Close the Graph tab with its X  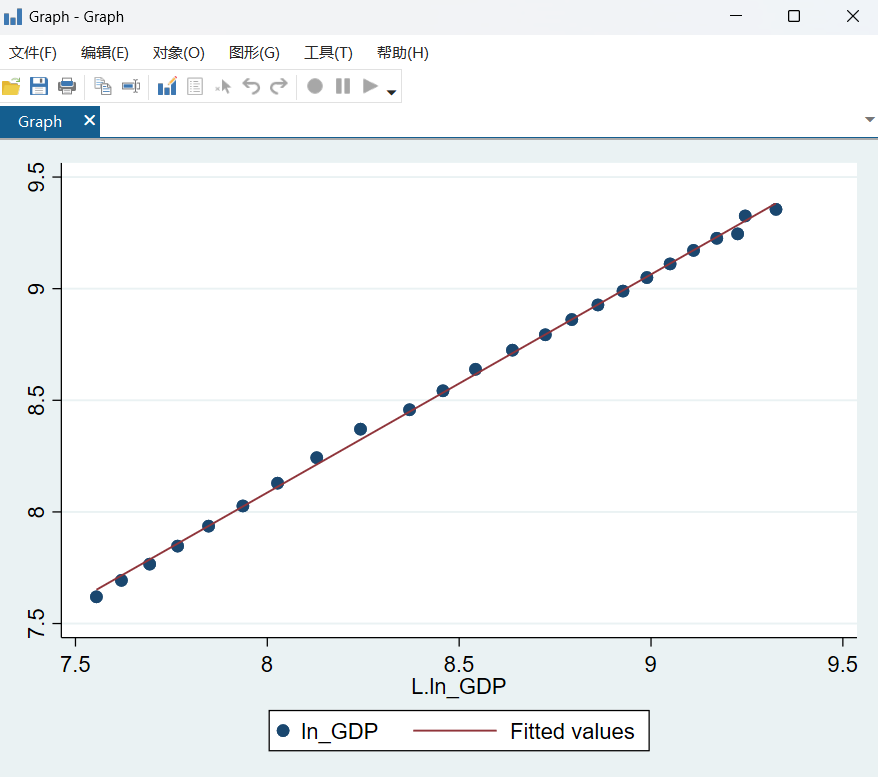(89, 121)
